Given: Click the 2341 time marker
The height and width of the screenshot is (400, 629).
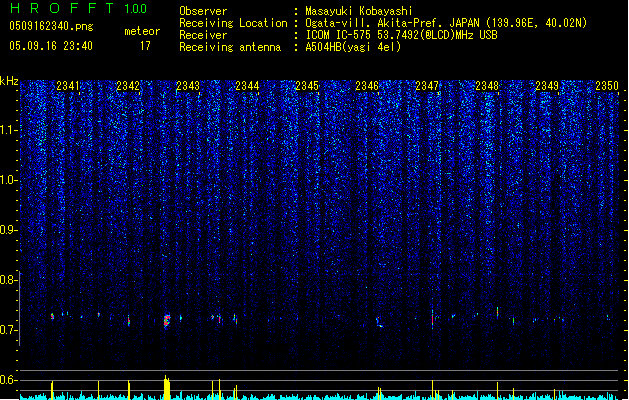Looking at the screenshot, I should click(68, 86).
